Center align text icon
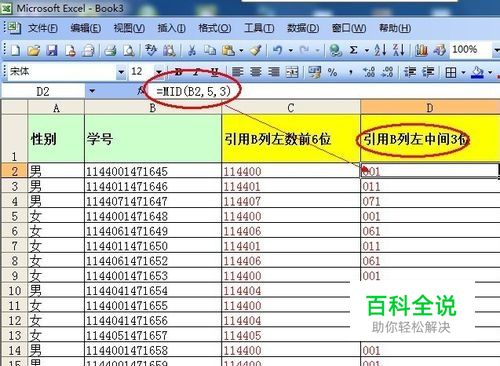This screenshot has height=366, width=500. click(256, 72)
